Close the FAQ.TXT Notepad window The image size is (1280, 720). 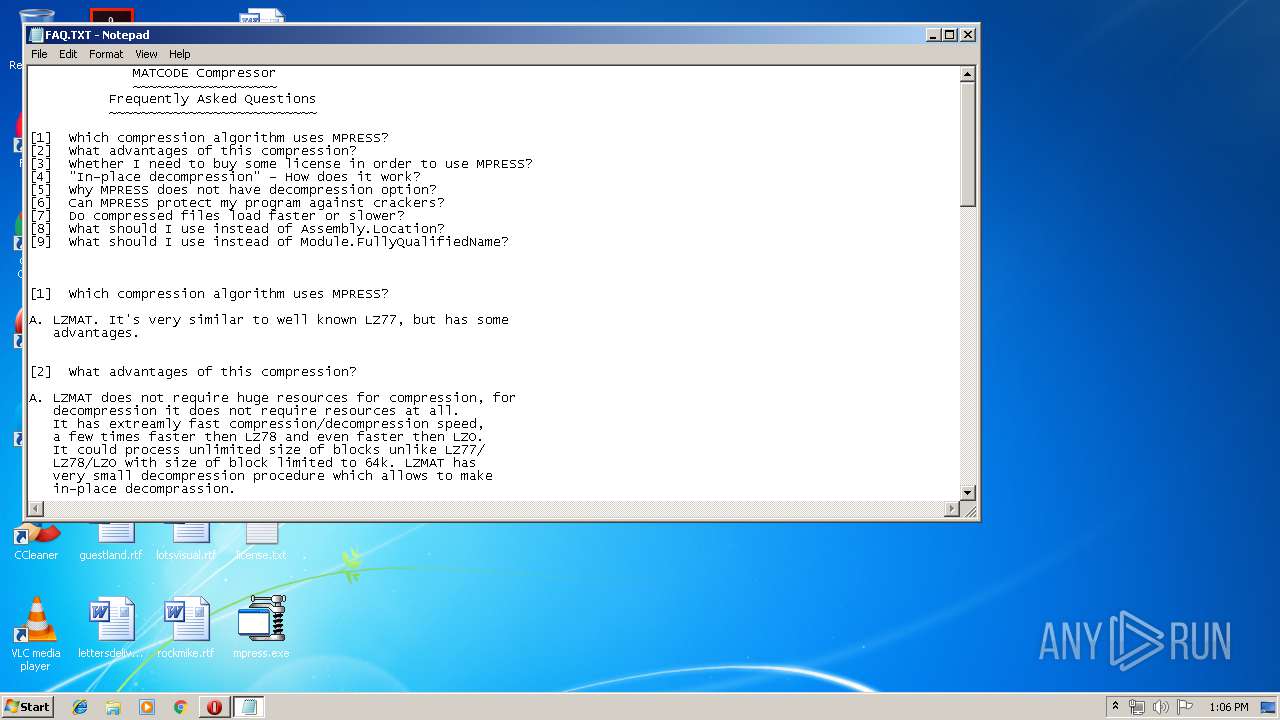coord(967,35)
